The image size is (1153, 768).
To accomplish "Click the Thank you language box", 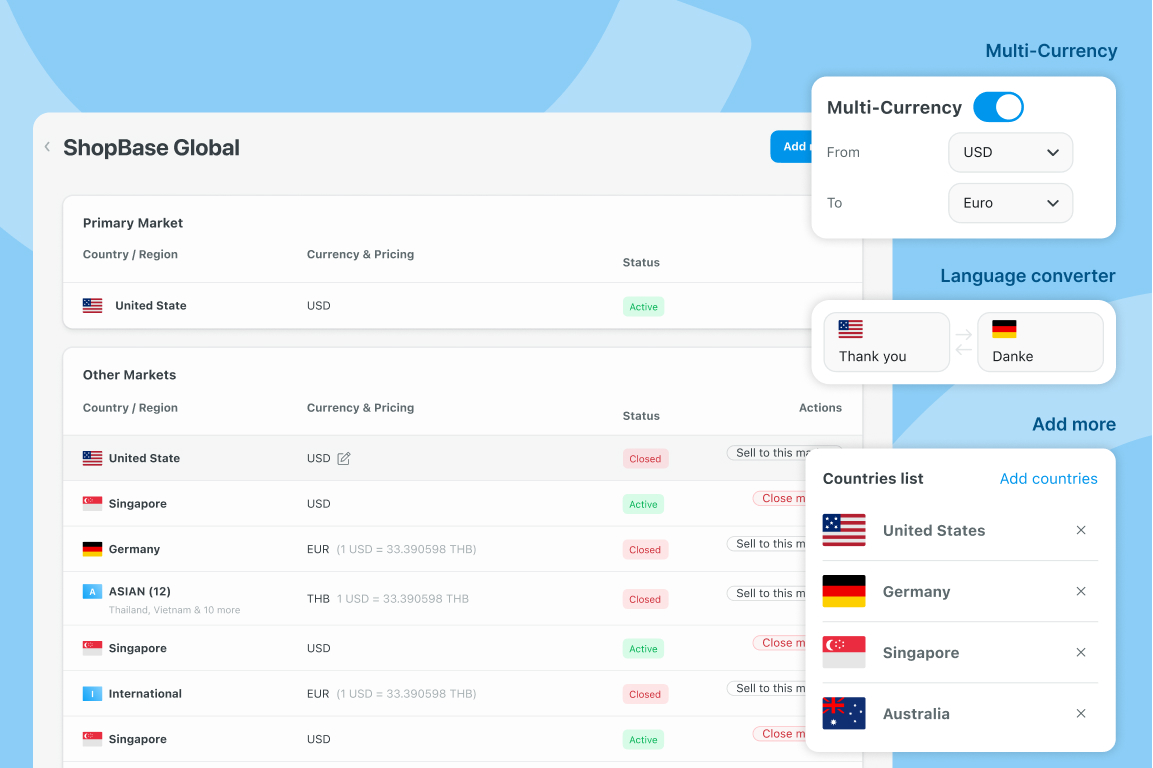I will pyautogui.click(x=886, y=342).
